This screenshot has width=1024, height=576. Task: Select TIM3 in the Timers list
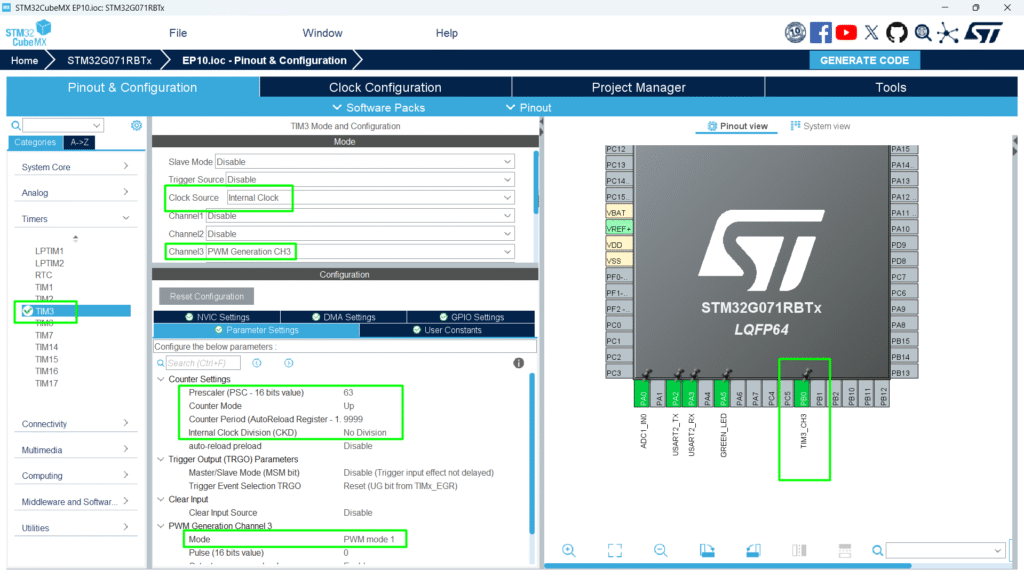[44, 311]
